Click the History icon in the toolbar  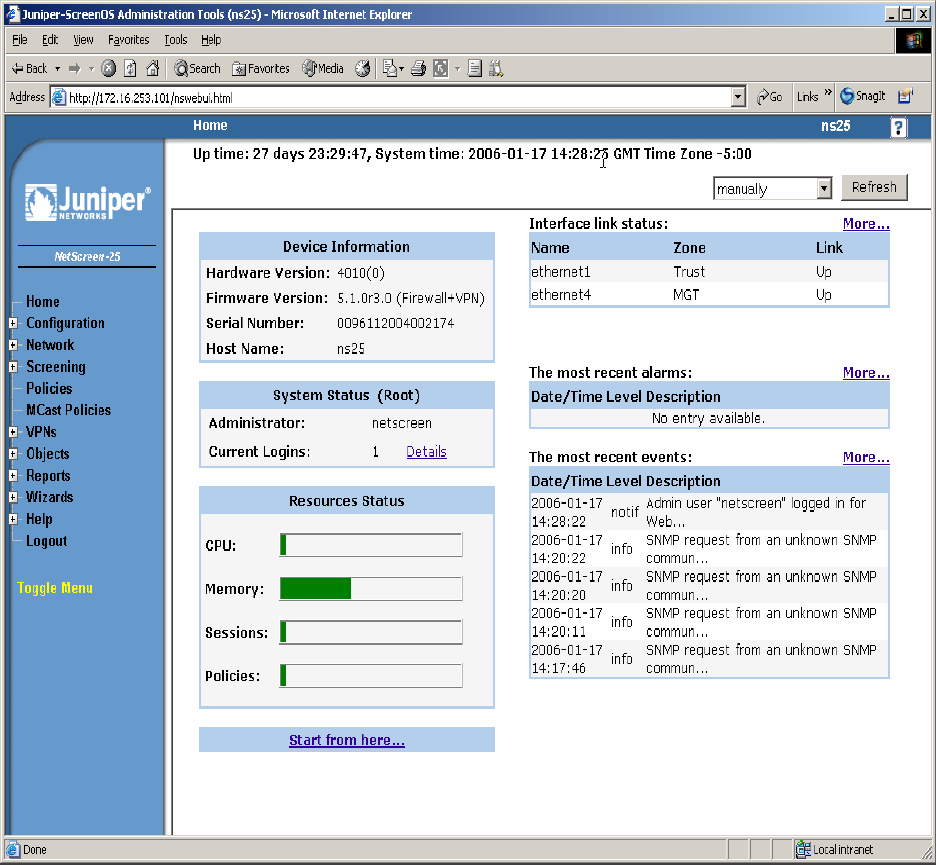[x=362, y=69]
